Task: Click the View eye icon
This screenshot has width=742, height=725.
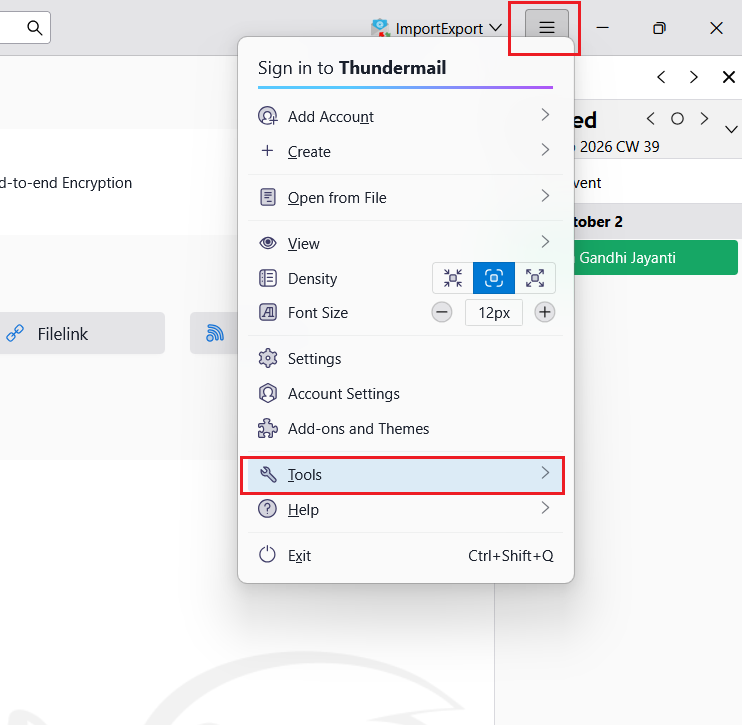Action: pos(267,243)
